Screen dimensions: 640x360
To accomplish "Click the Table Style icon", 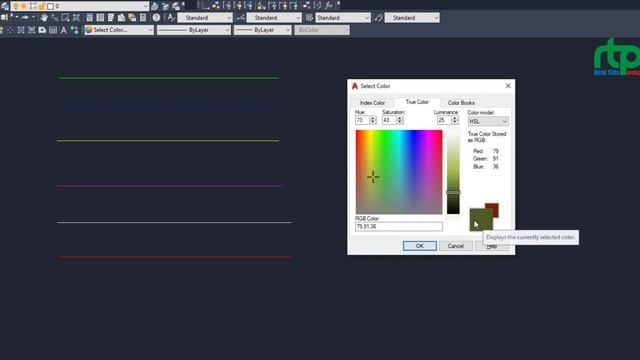I will coord(309,18).
